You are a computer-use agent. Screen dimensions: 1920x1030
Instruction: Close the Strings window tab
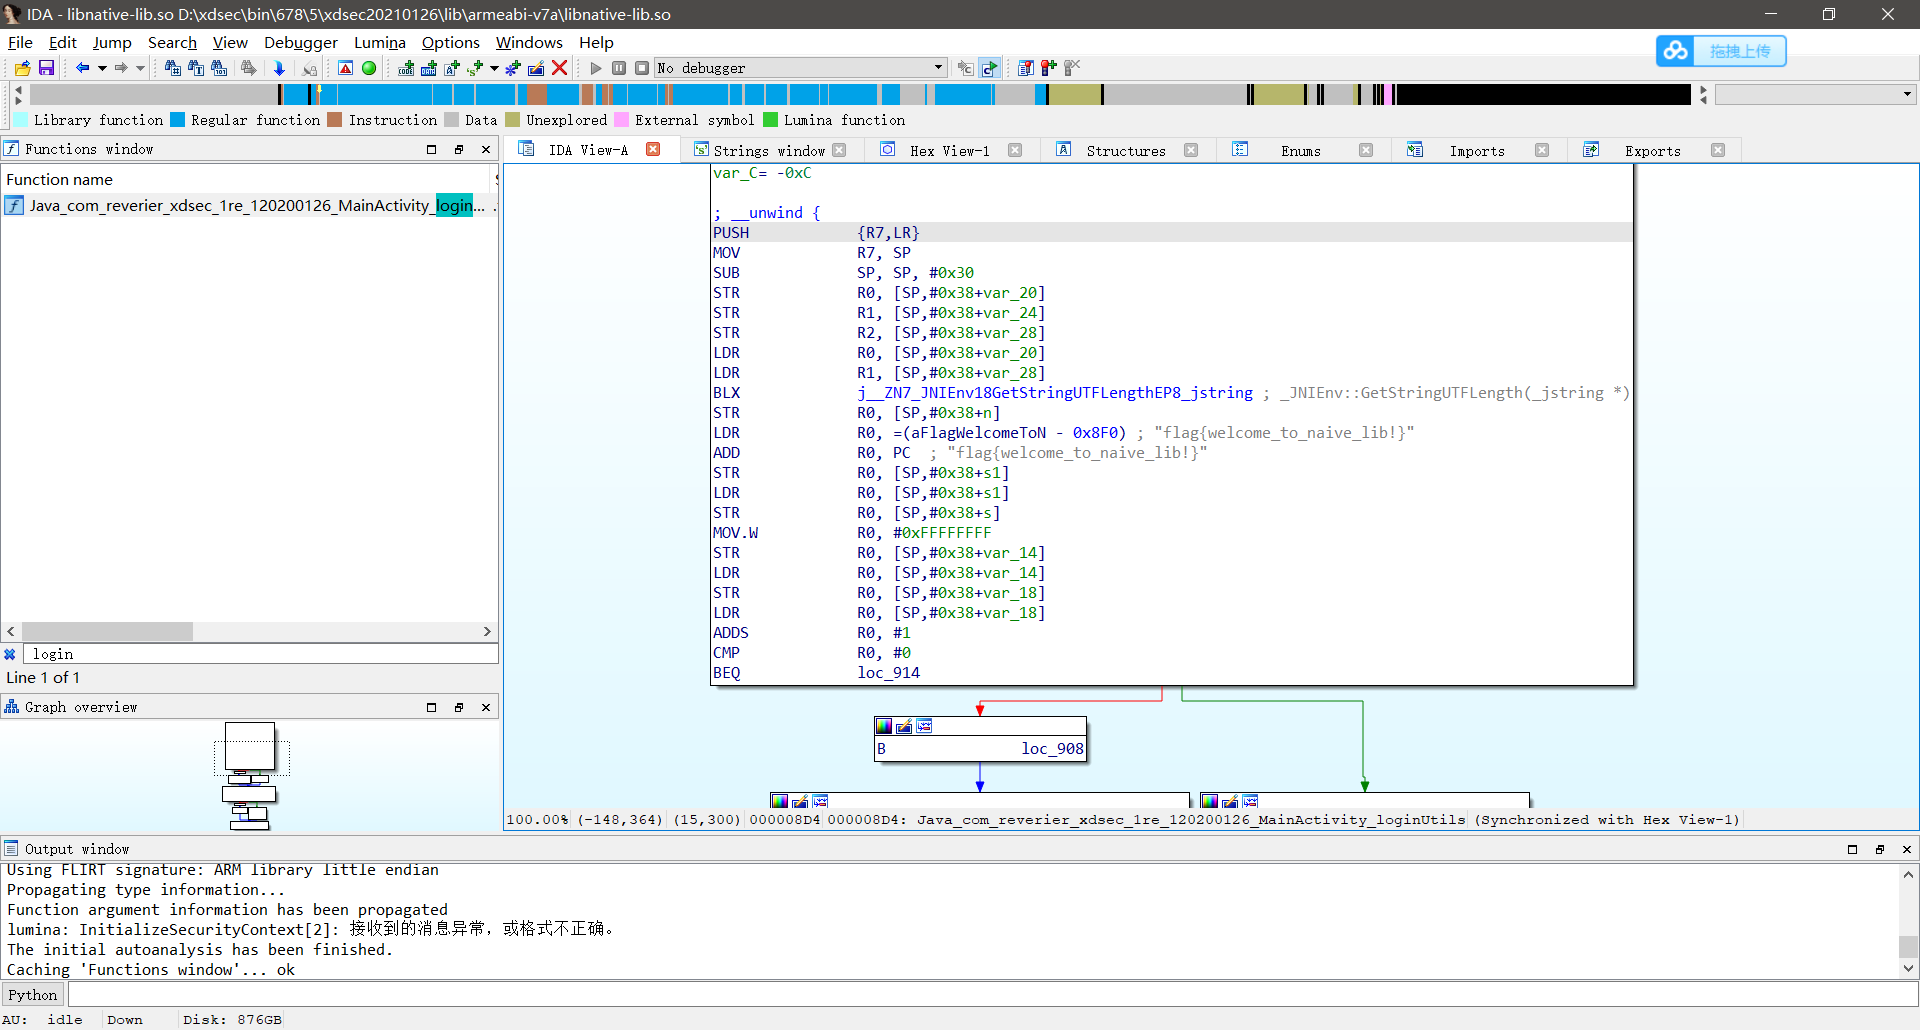point(839,150)
